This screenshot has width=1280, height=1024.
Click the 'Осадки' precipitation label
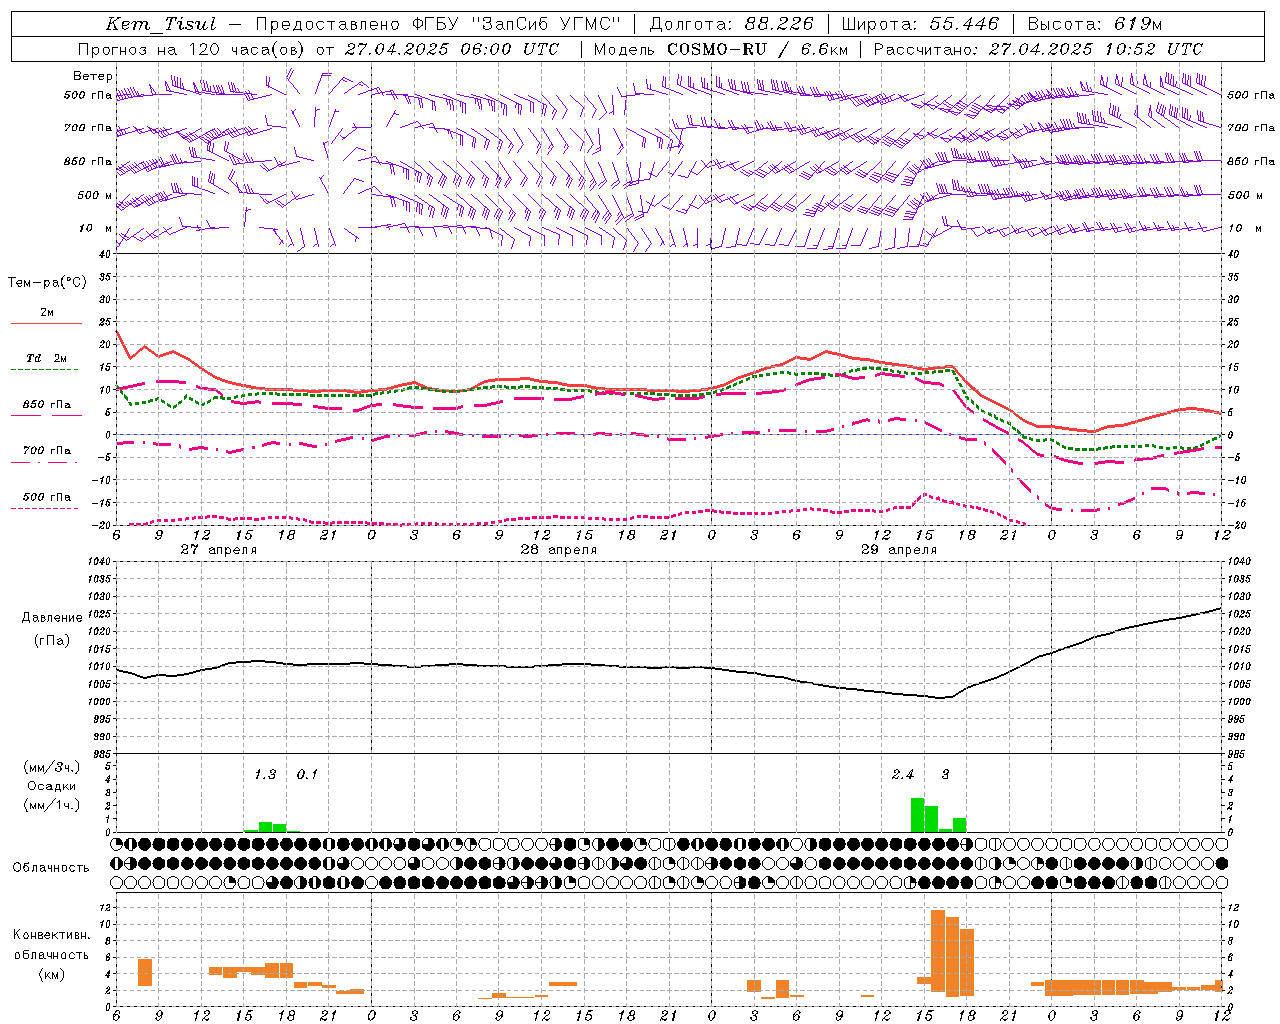(x=52, y=786)
